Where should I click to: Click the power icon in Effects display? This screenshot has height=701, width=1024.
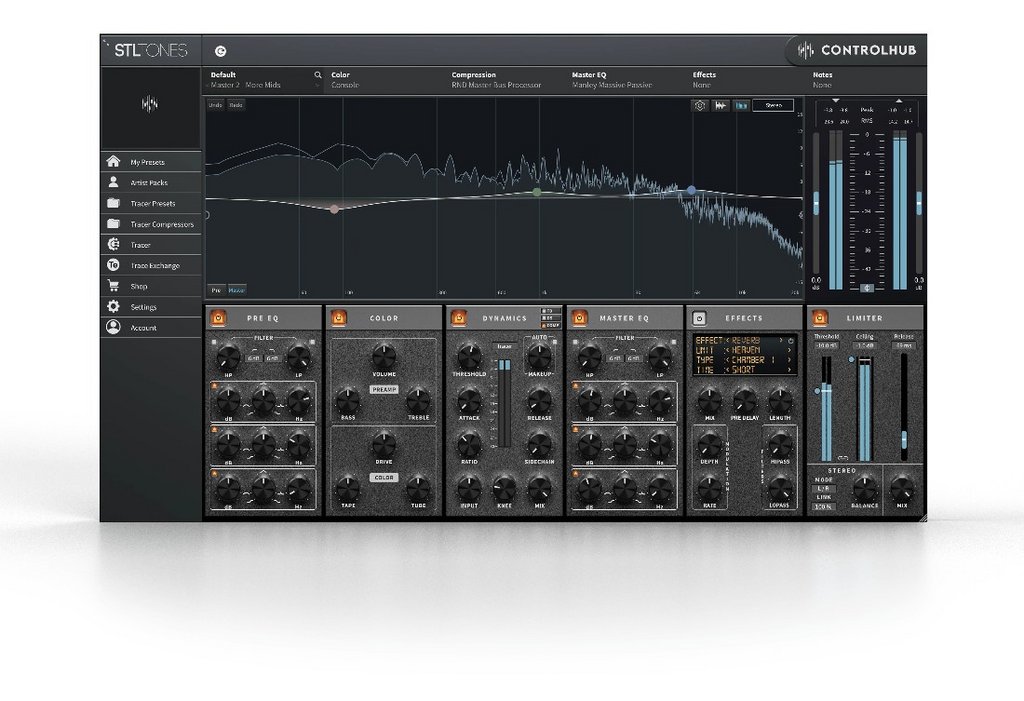tap(791, 341)
